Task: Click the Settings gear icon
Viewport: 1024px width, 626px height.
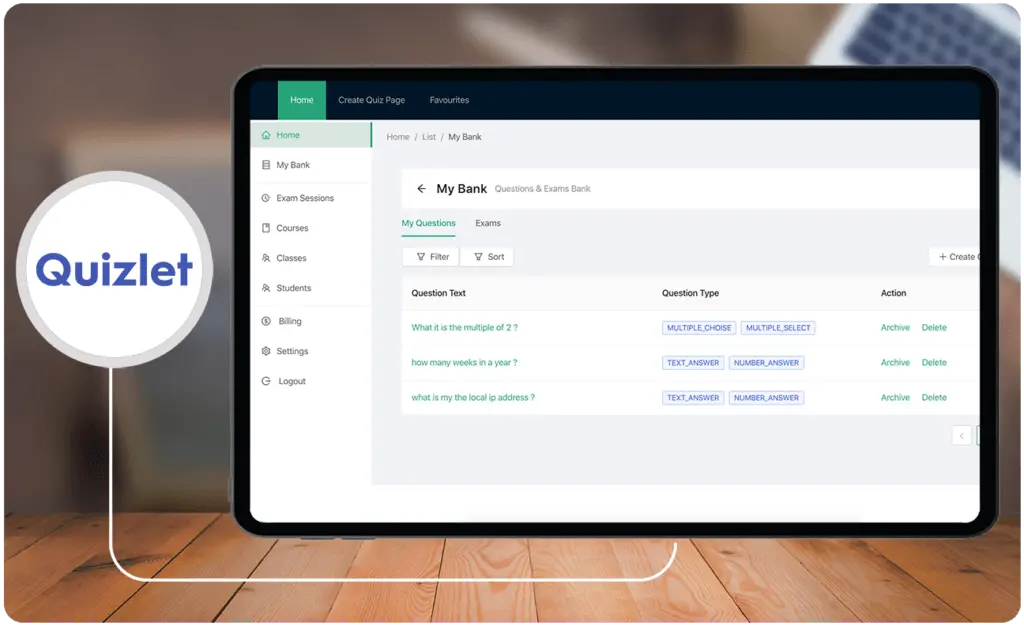Action: click(266, 351)
